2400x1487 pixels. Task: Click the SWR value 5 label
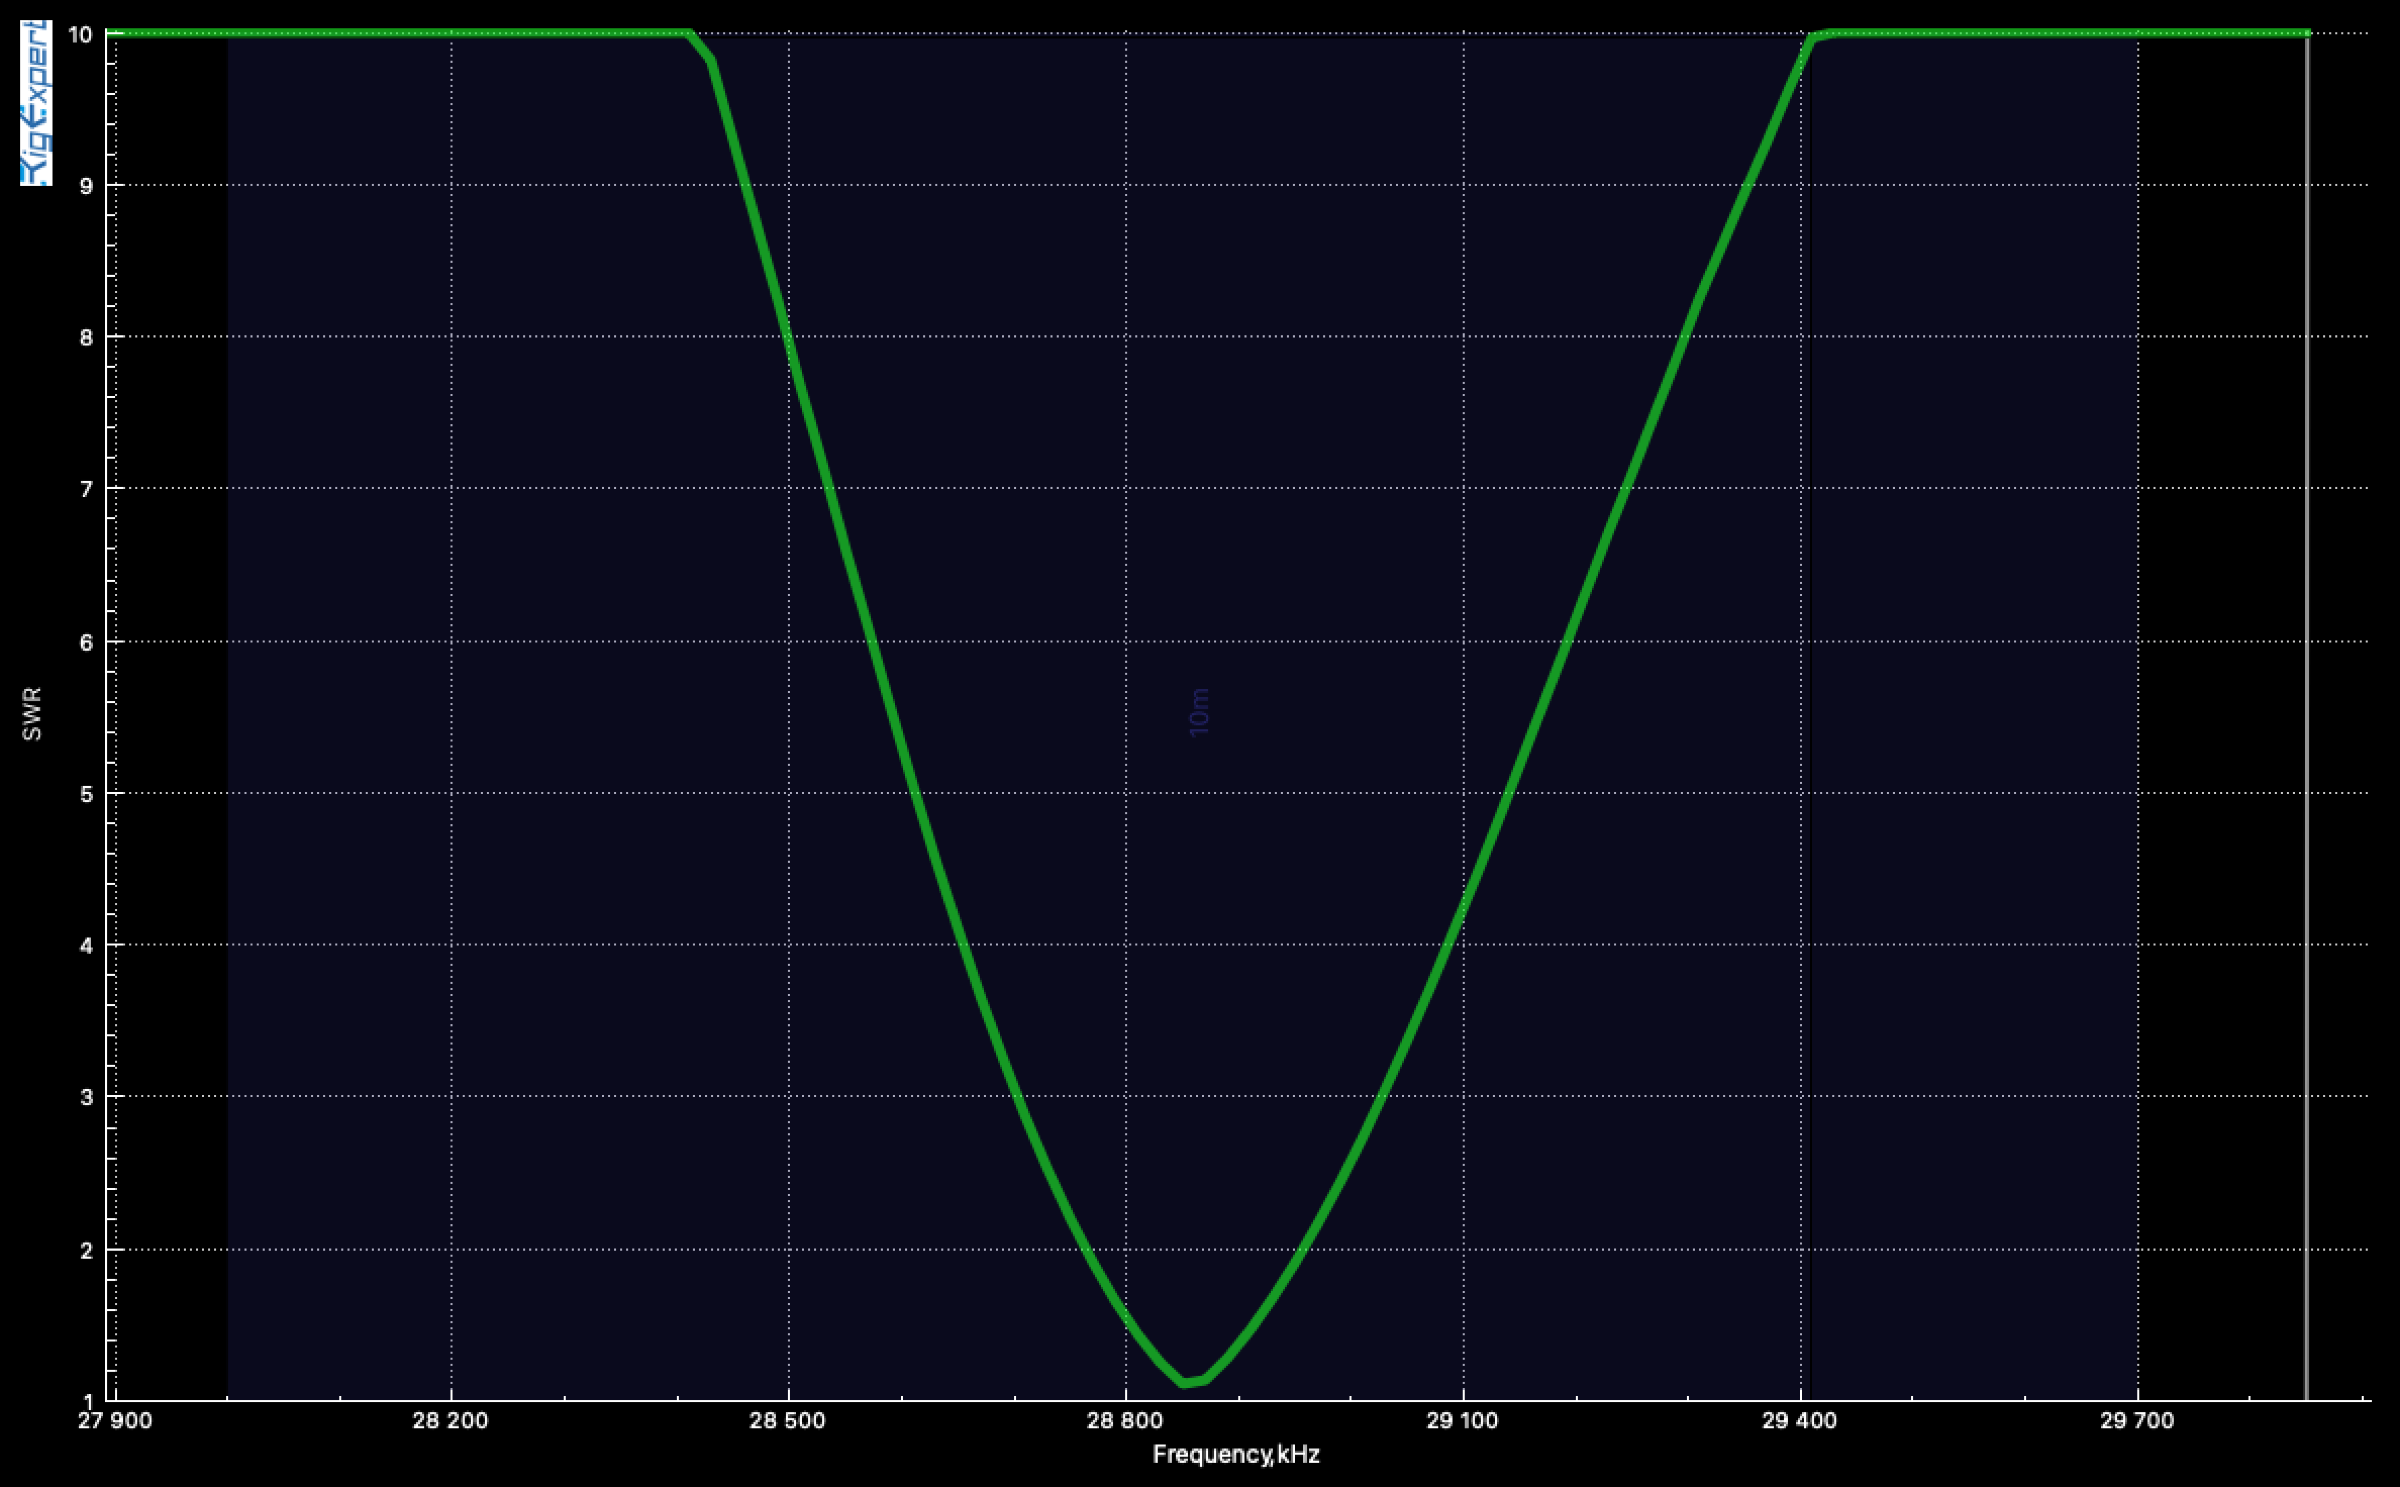(86, 795)
